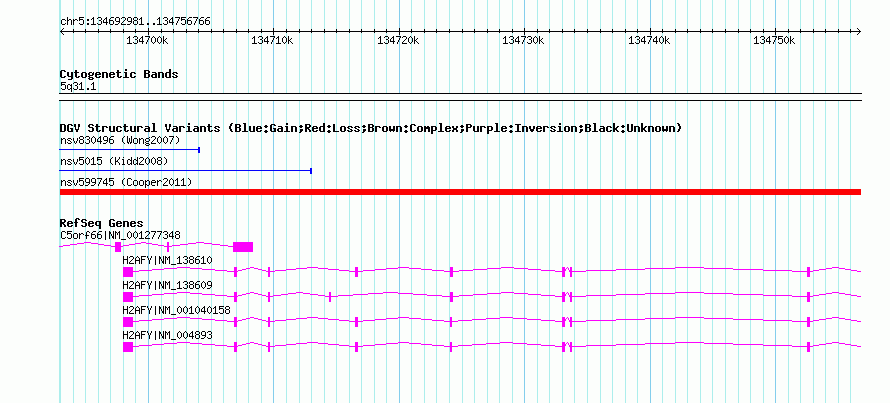Click the 134750k ruler tick label
Viewport: 890px width, 403px height.
(x=774, y=40)
